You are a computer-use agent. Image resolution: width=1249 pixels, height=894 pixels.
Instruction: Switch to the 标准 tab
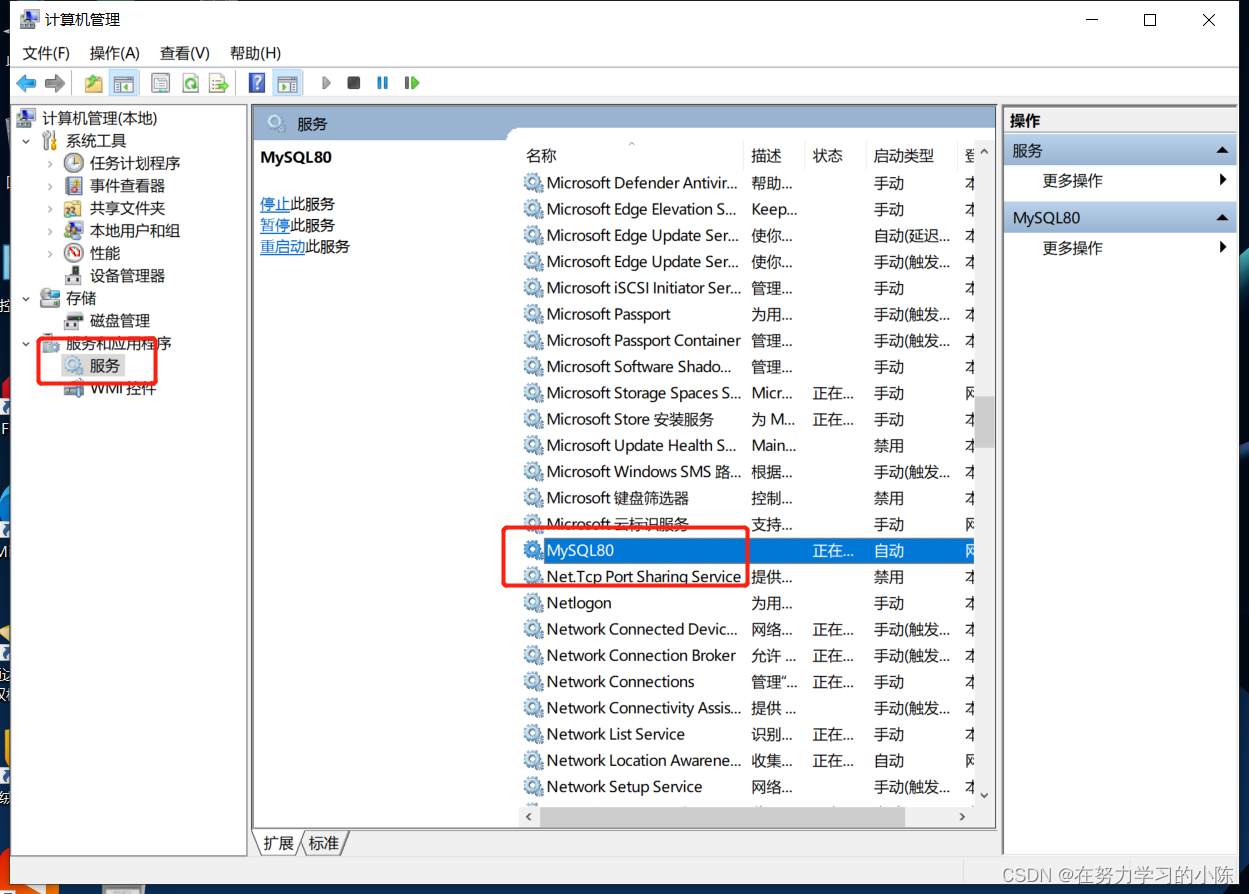[322, 843]
